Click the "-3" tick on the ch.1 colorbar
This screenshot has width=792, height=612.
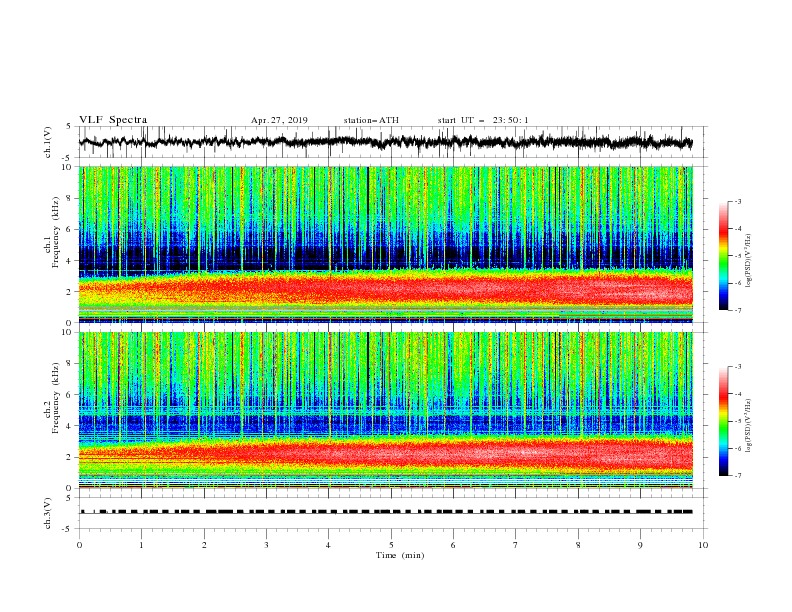point(738,201)
